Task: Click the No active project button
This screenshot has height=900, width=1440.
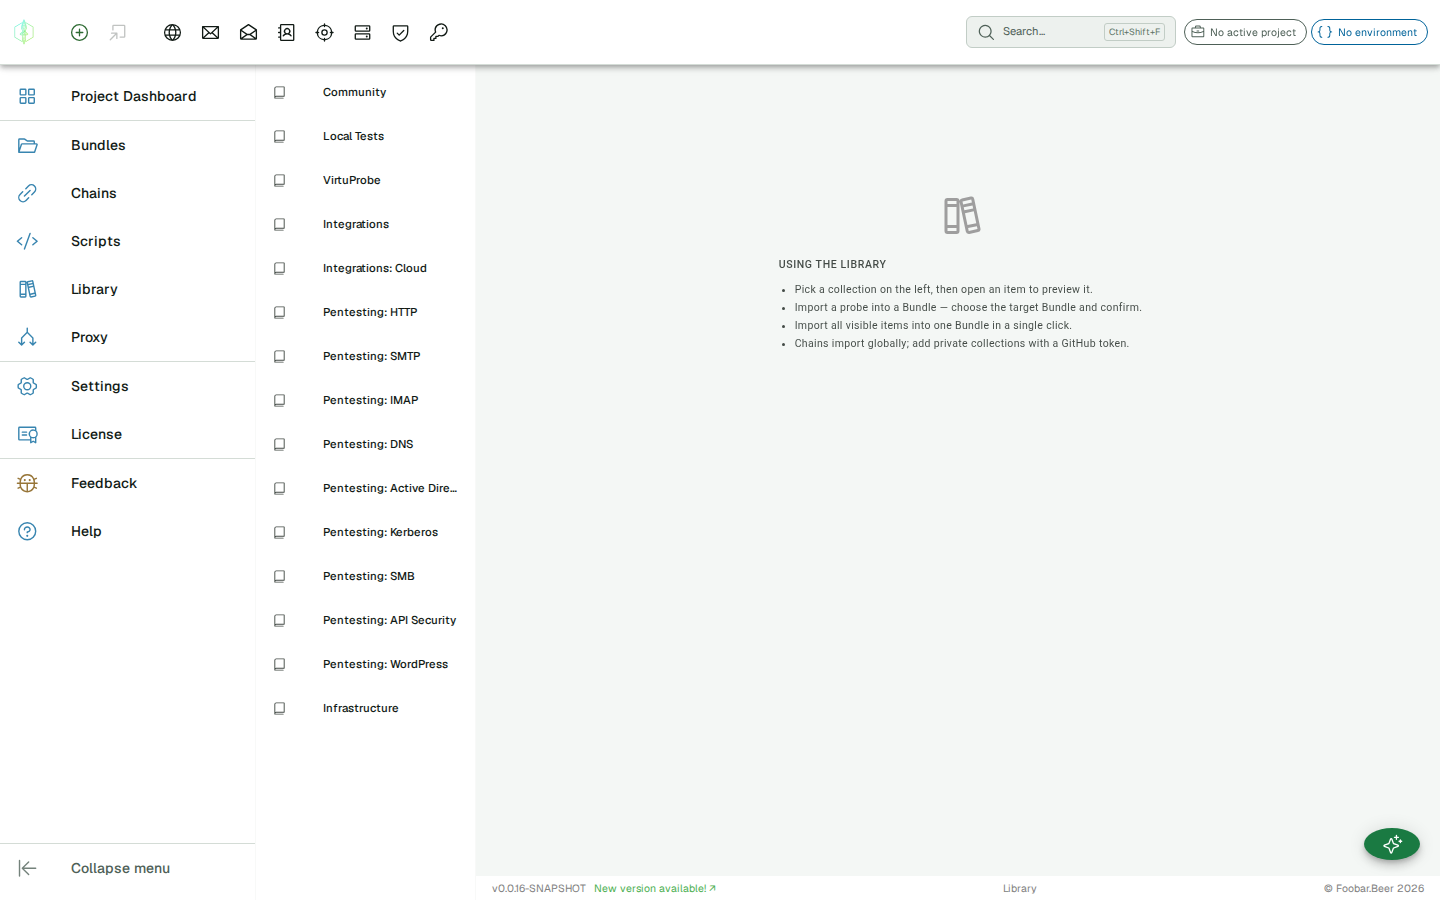Action: (x=1245, y=32)
